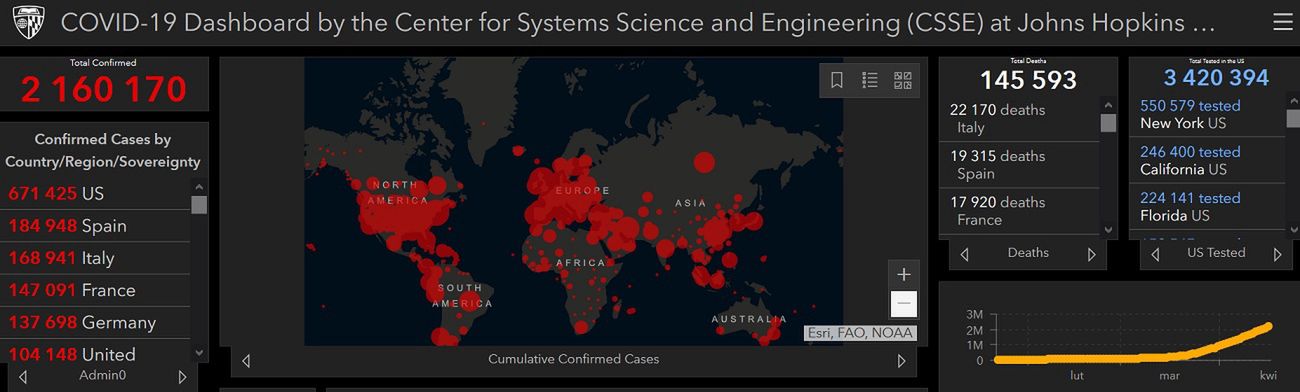
Task: Click the confirmed cases list scrollbar thumb
Action: pyautogui.click(x=199, y=205)
